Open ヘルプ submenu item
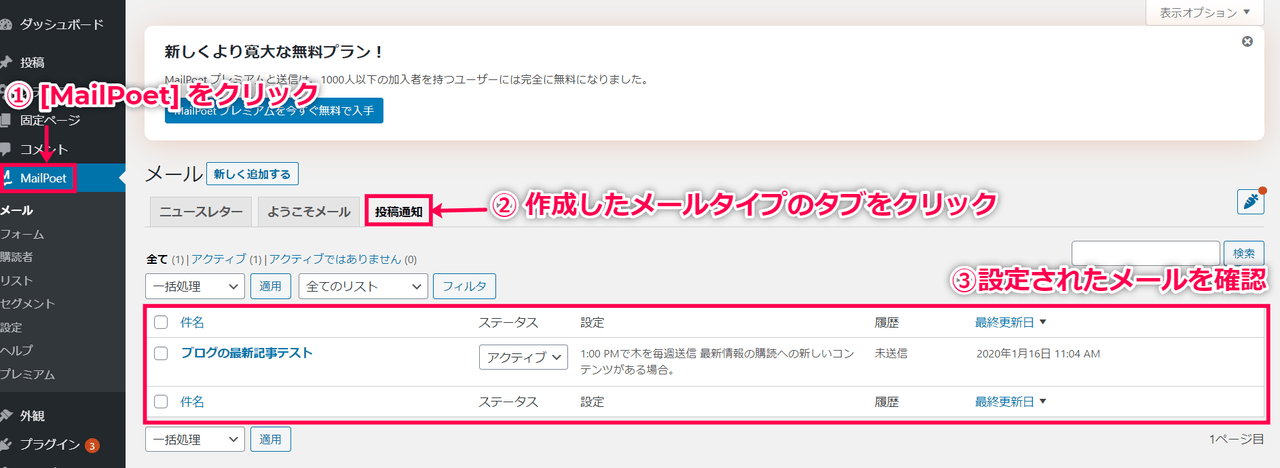The height and width of the screenshot is (468, 1280). (x=17, y=351)
